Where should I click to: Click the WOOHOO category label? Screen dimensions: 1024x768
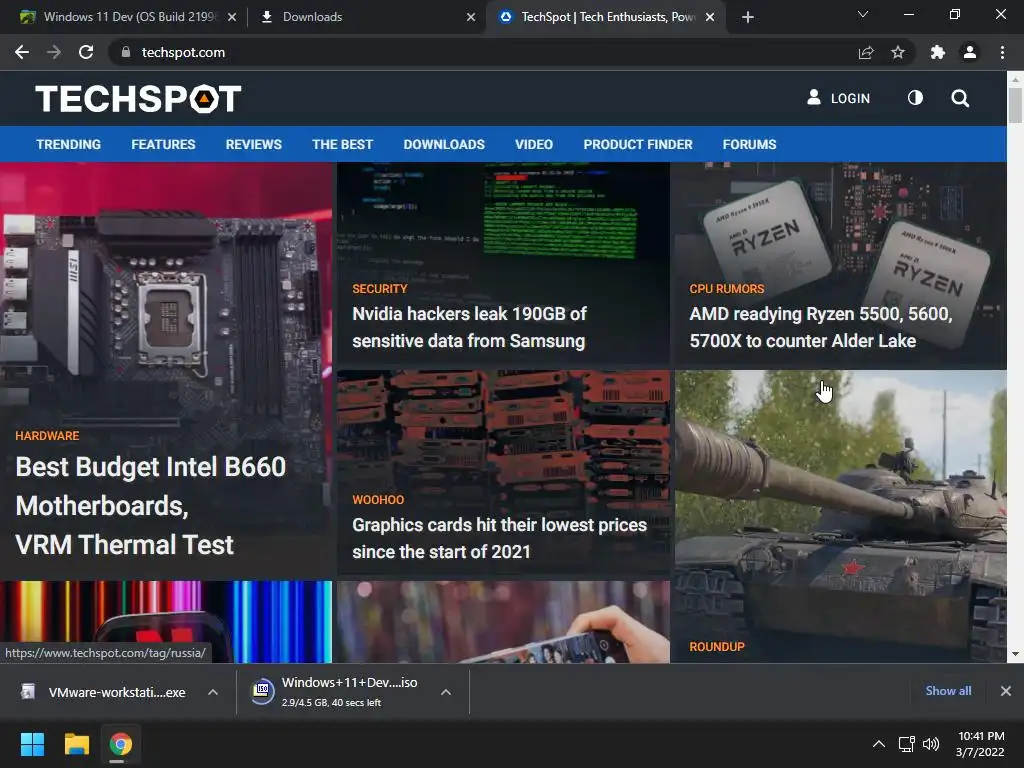[x=378, y=500]
